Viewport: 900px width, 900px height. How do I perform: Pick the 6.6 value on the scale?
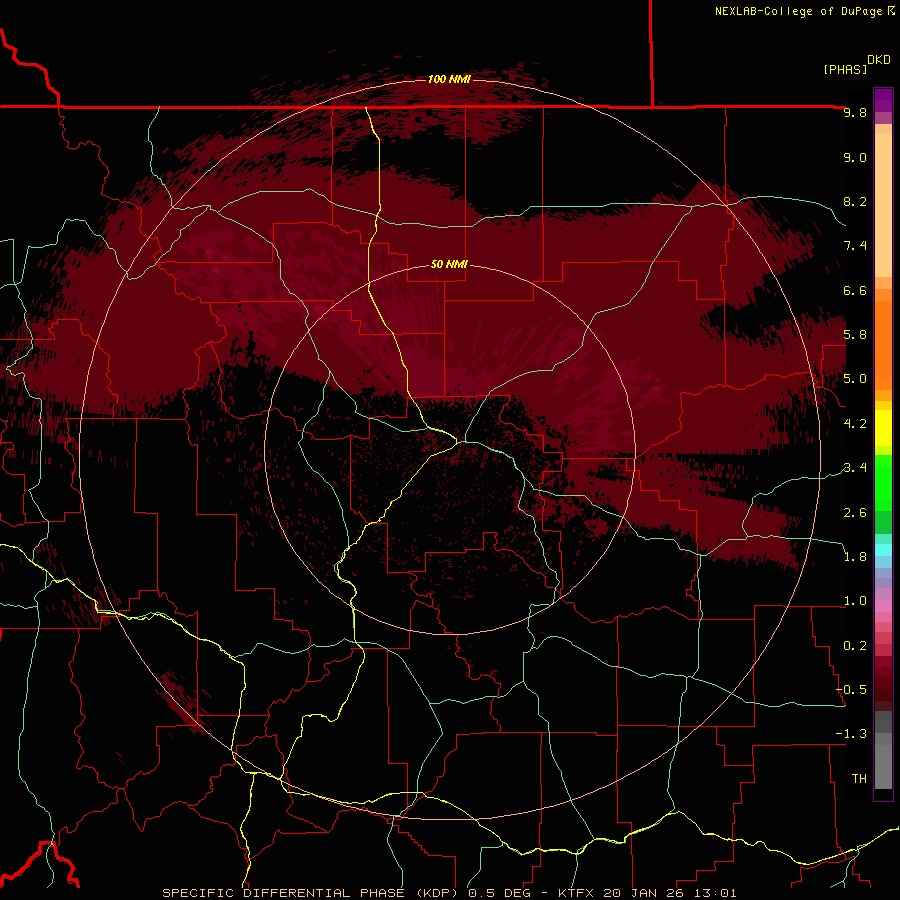[855, 290]
